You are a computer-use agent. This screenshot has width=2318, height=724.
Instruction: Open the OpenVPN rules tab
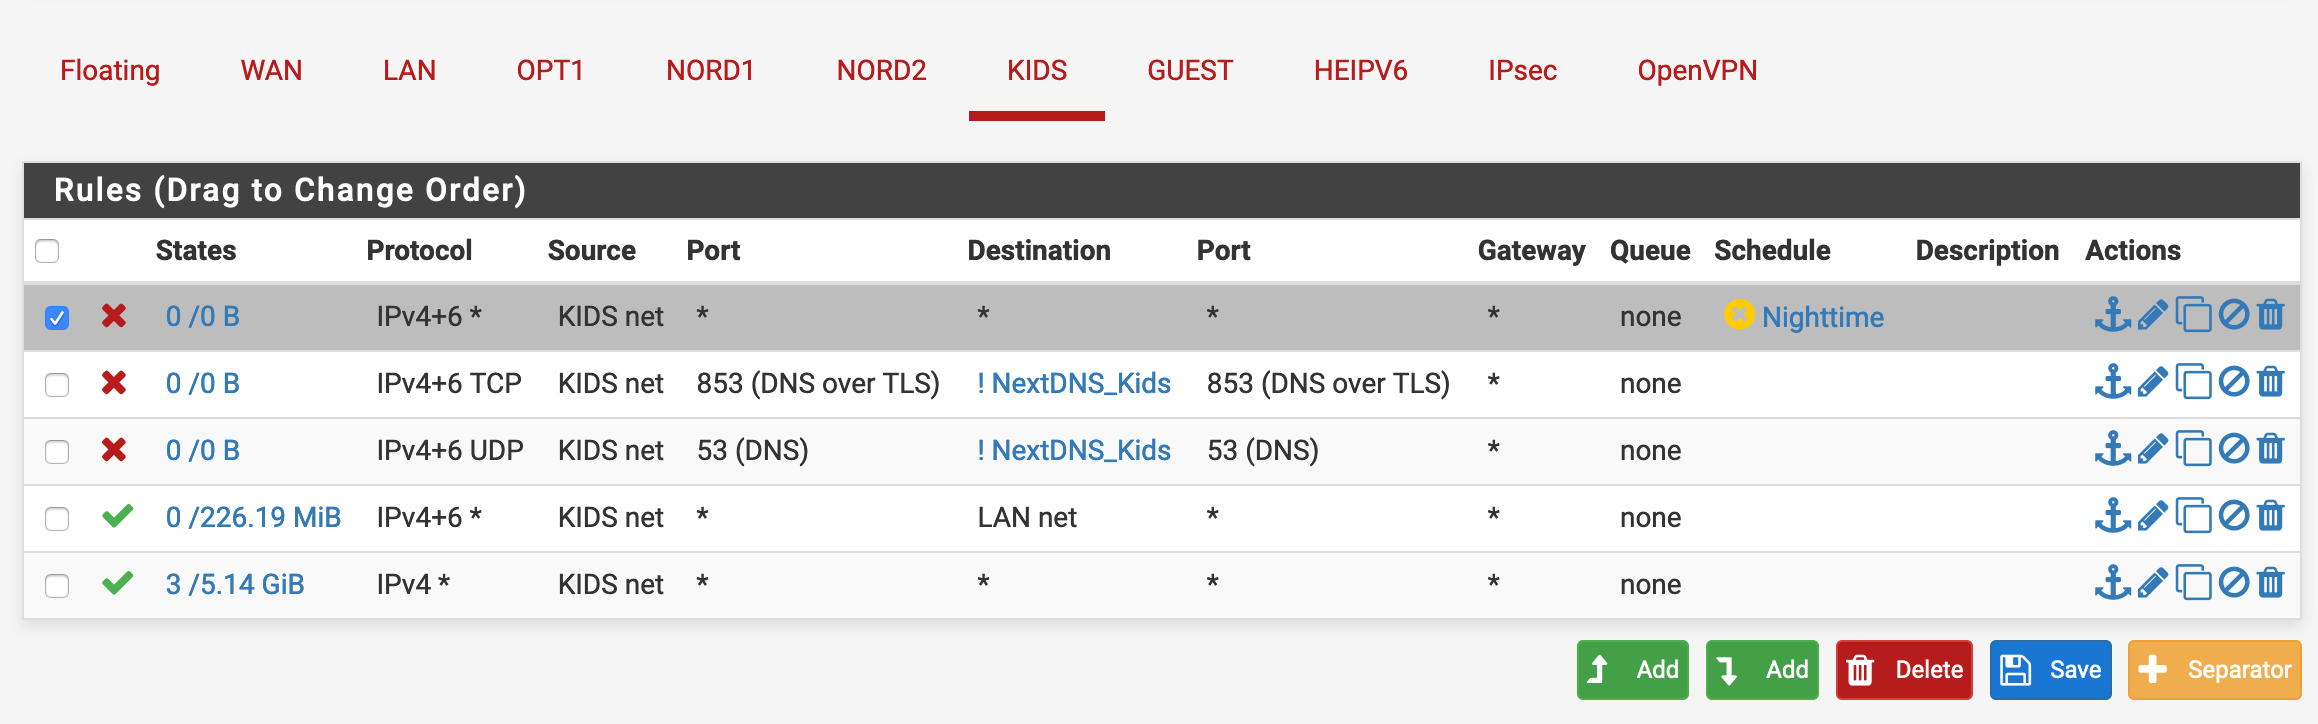click(x=1697, y=70)
